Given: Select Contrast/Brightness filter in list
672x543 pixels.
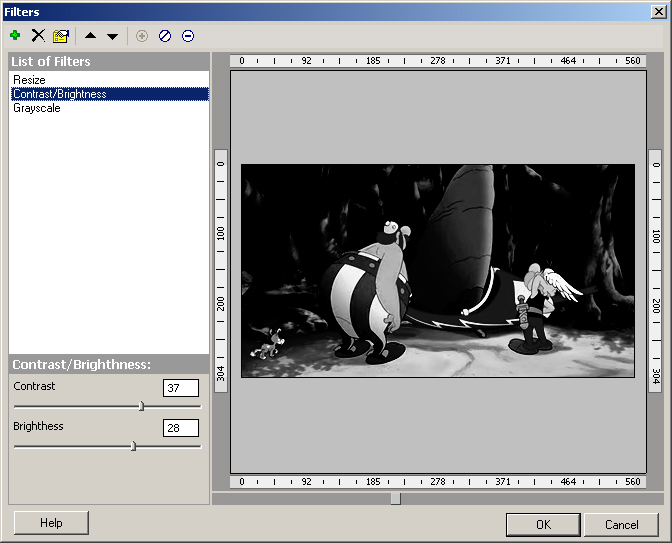Looking at the screenshot, I should point(109,94).
